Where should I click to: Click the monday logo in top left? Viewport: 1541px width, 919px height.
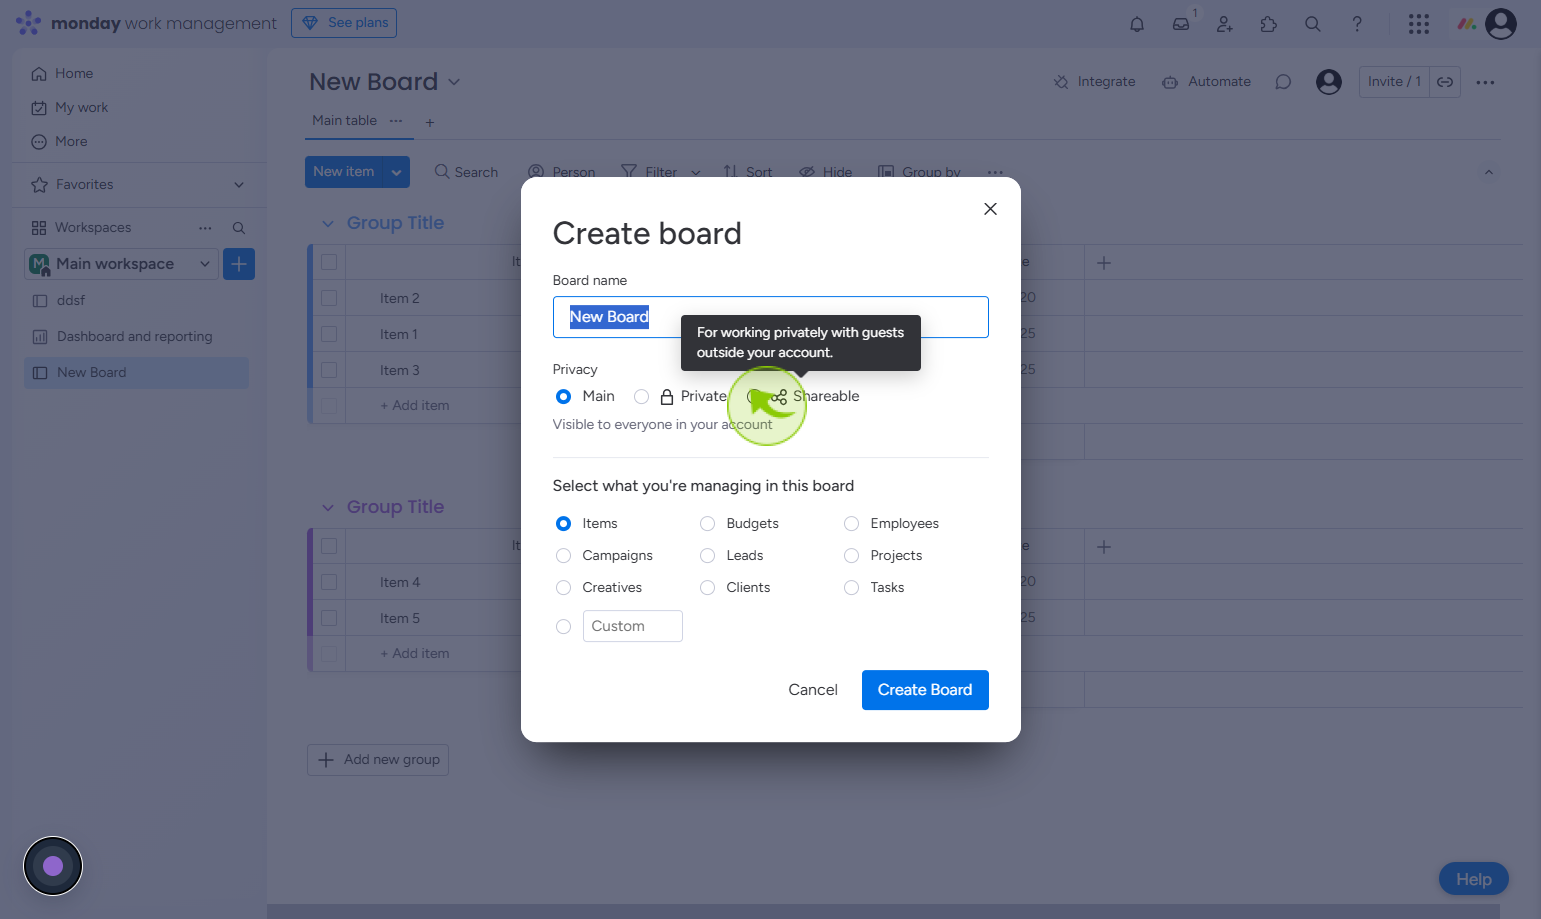[x=28, y=23]
